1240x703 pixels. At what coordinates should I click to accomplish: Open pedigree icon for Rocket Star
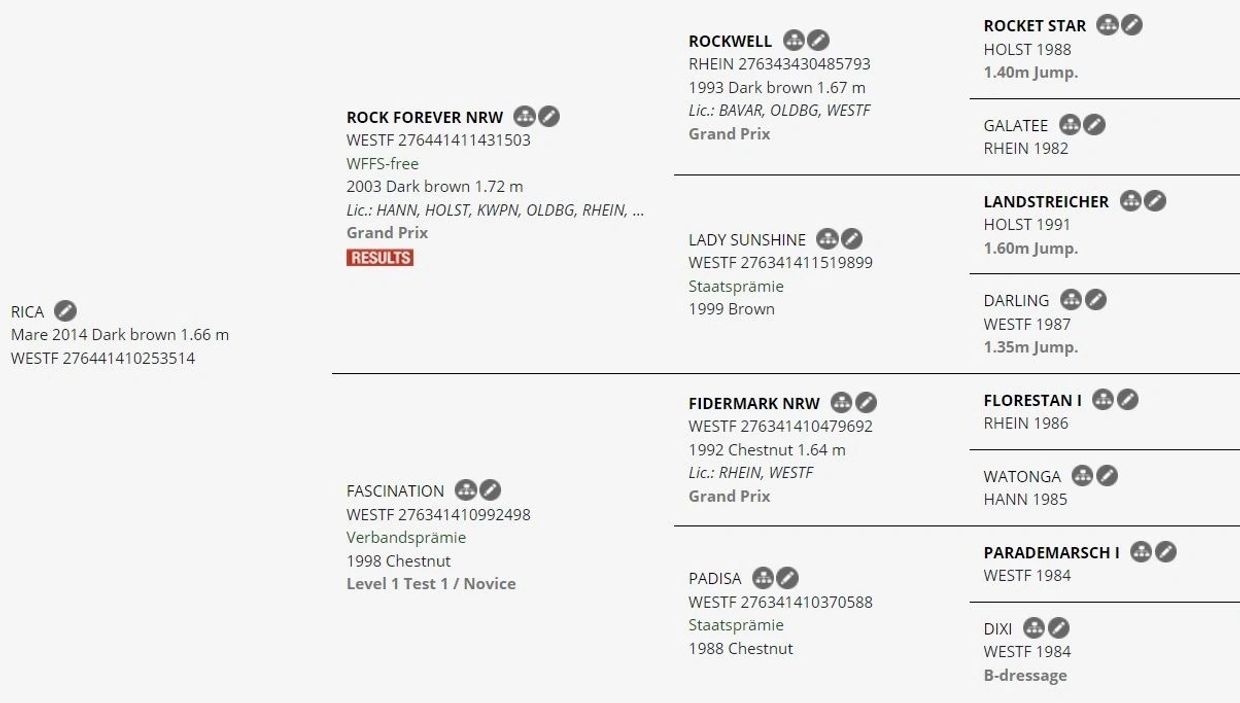point(1107,25)
